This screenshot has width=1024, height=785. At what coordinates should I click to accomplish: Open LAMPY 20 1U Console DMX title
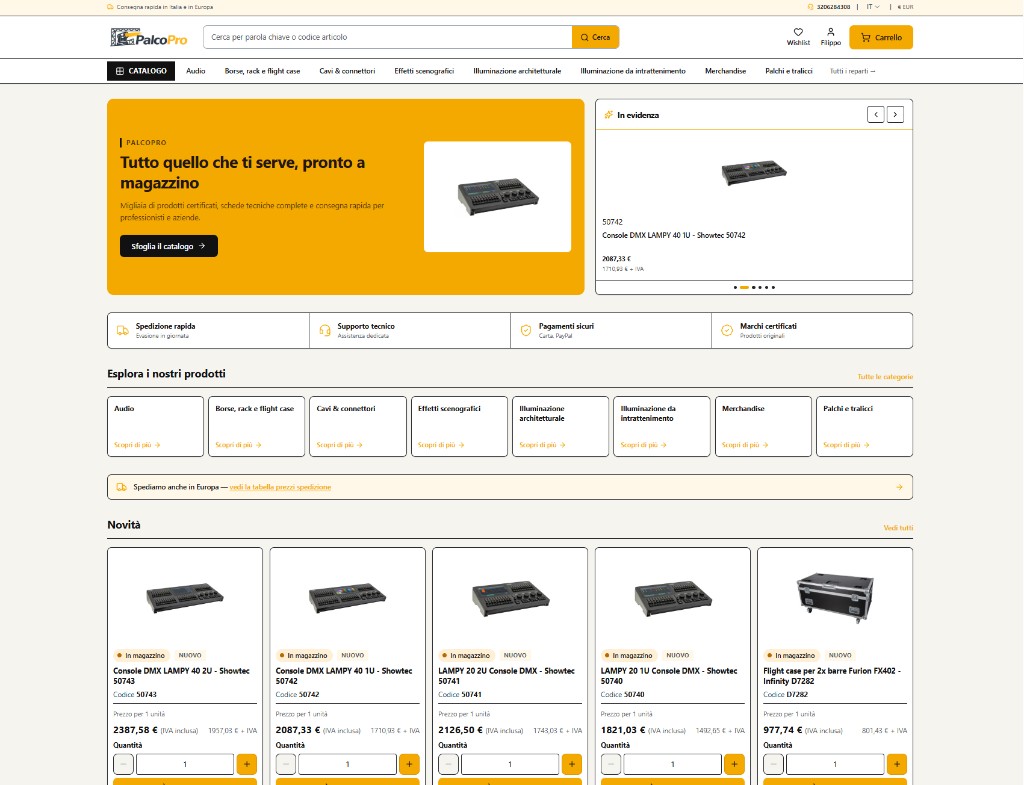(669, 675)
